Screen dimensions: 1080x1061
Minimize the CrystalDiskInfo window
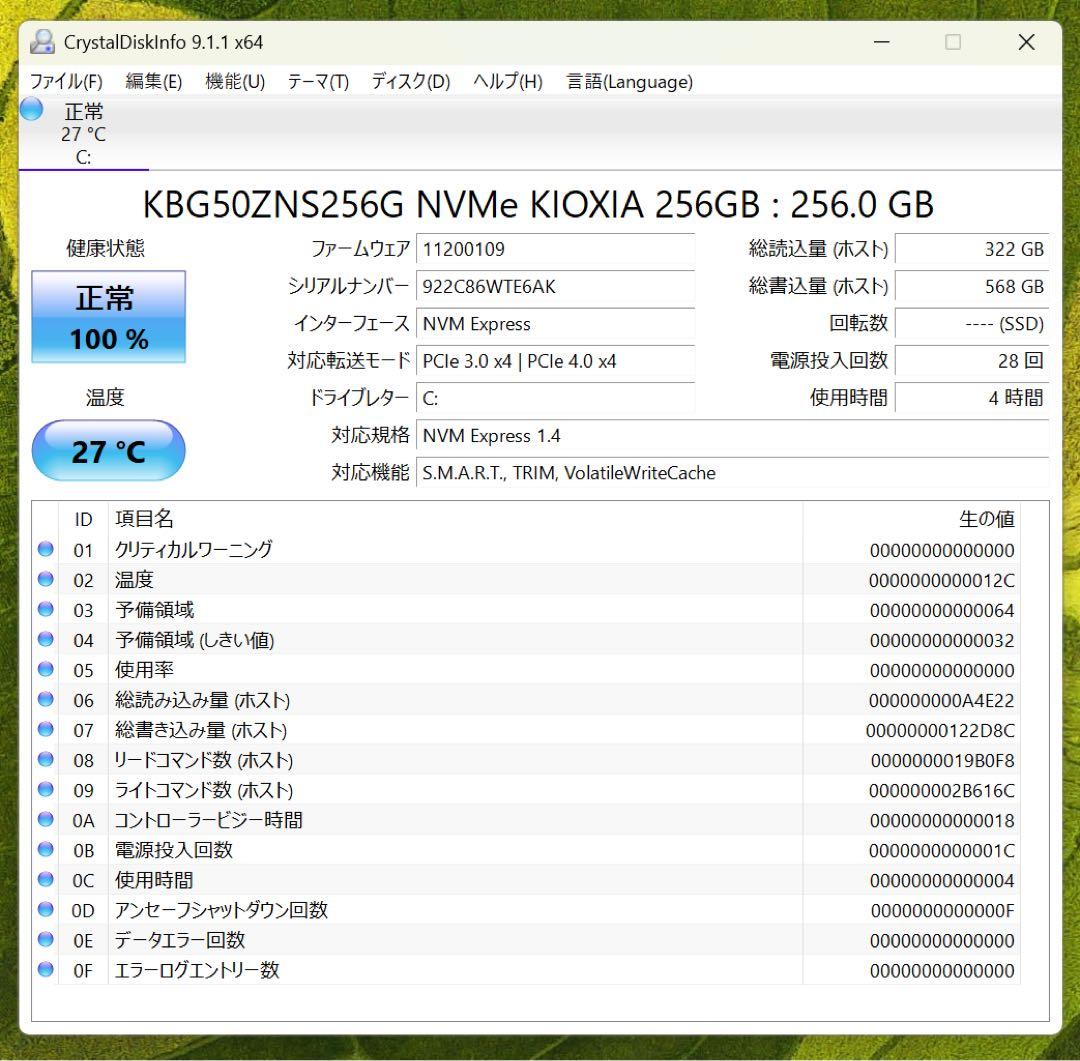point(882,42)
